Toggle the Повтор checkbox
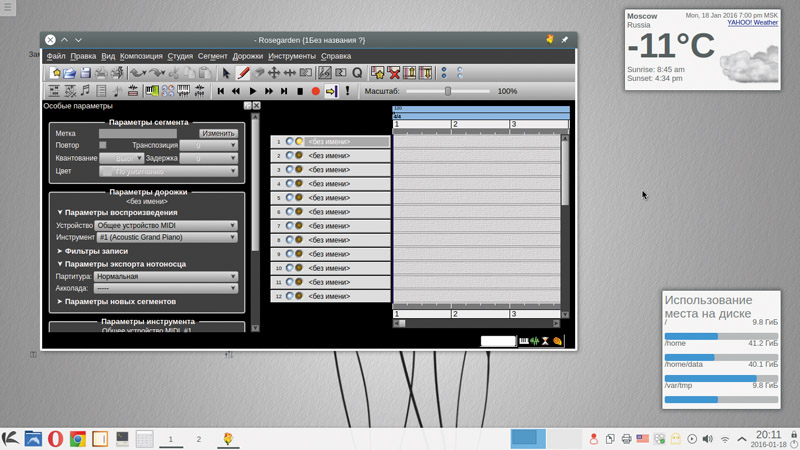Image resolution: width=800 pixels, height=450 pixels. (x=103, y=145)
